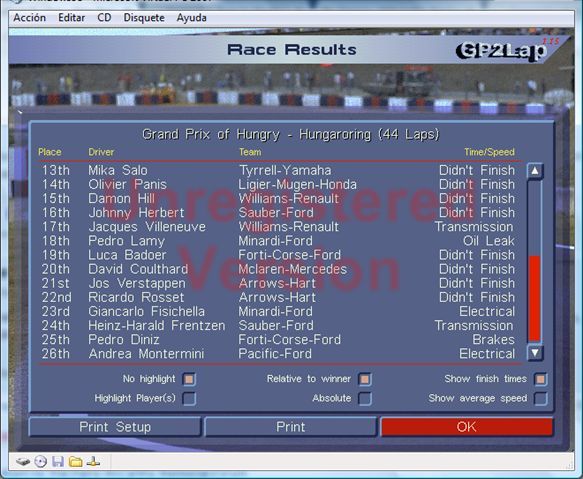The image size is (583, 479).
Task: Select the Heinz-Harald Frentzen driver entry
Action: 157,326
